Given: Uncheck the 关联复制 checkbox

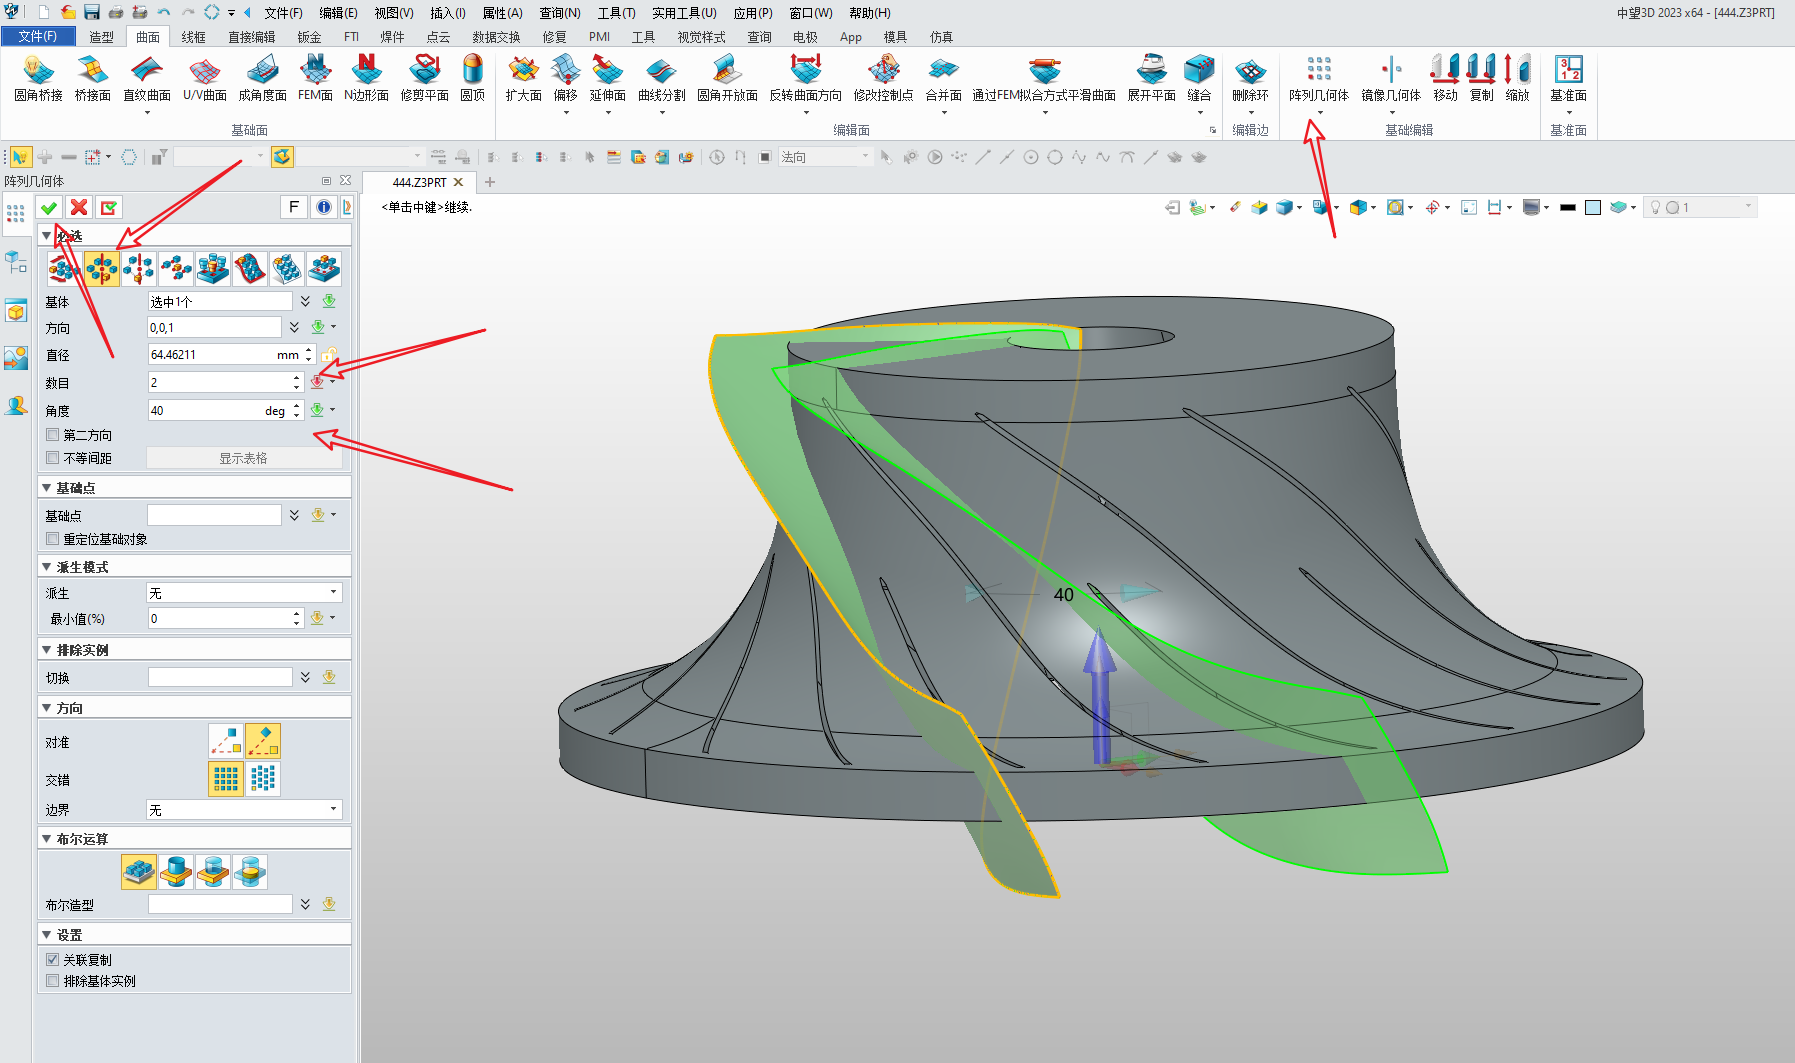Looking at the screenshot, I should coord(53,959).
